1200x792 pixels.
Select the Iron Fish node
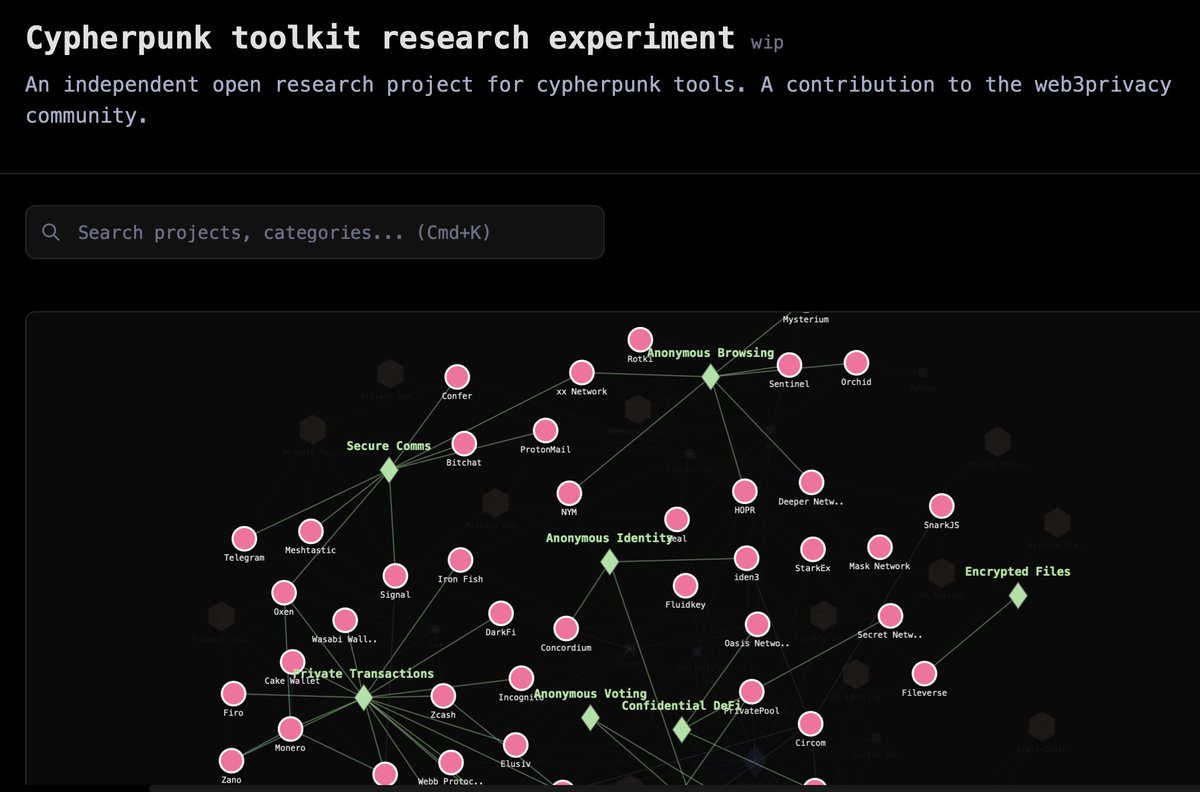460,560
